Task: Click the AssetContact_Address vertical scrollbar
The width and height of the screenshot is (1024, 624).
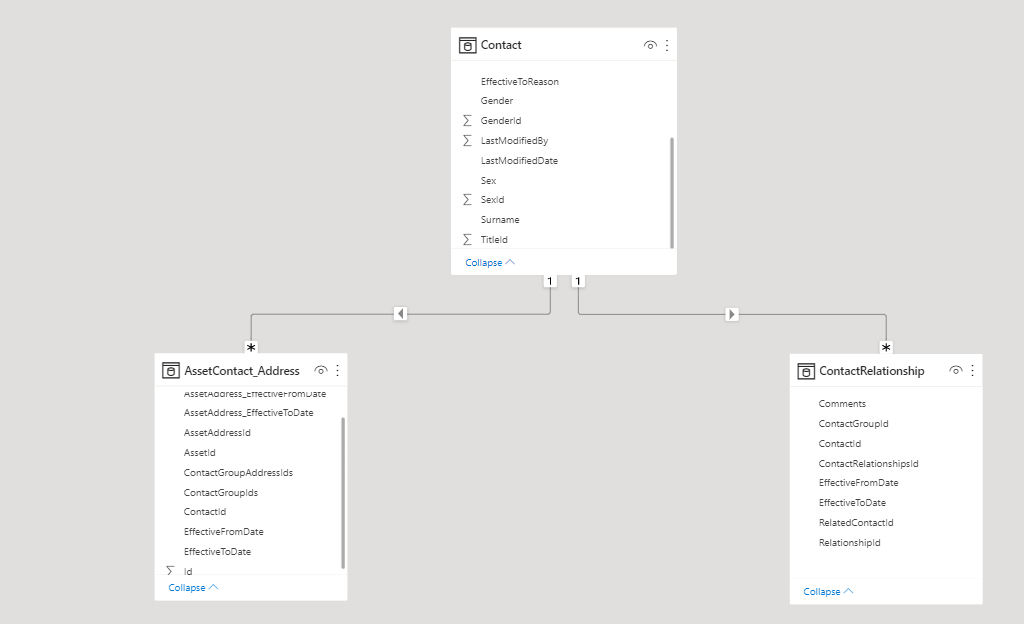Action: tap(343, 492)
